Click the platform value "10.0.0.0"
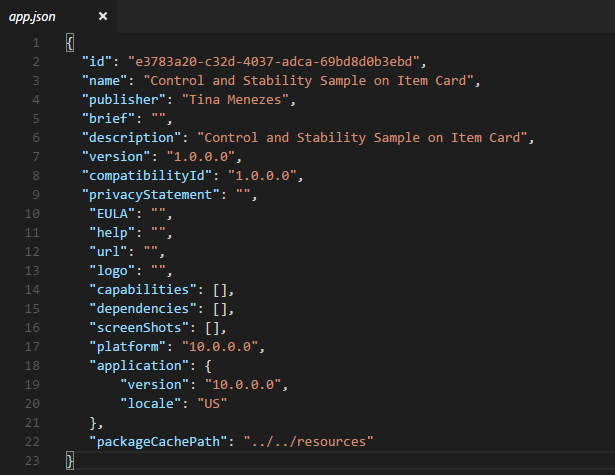Screen dimensions: 615x475 tap(220, 347)
